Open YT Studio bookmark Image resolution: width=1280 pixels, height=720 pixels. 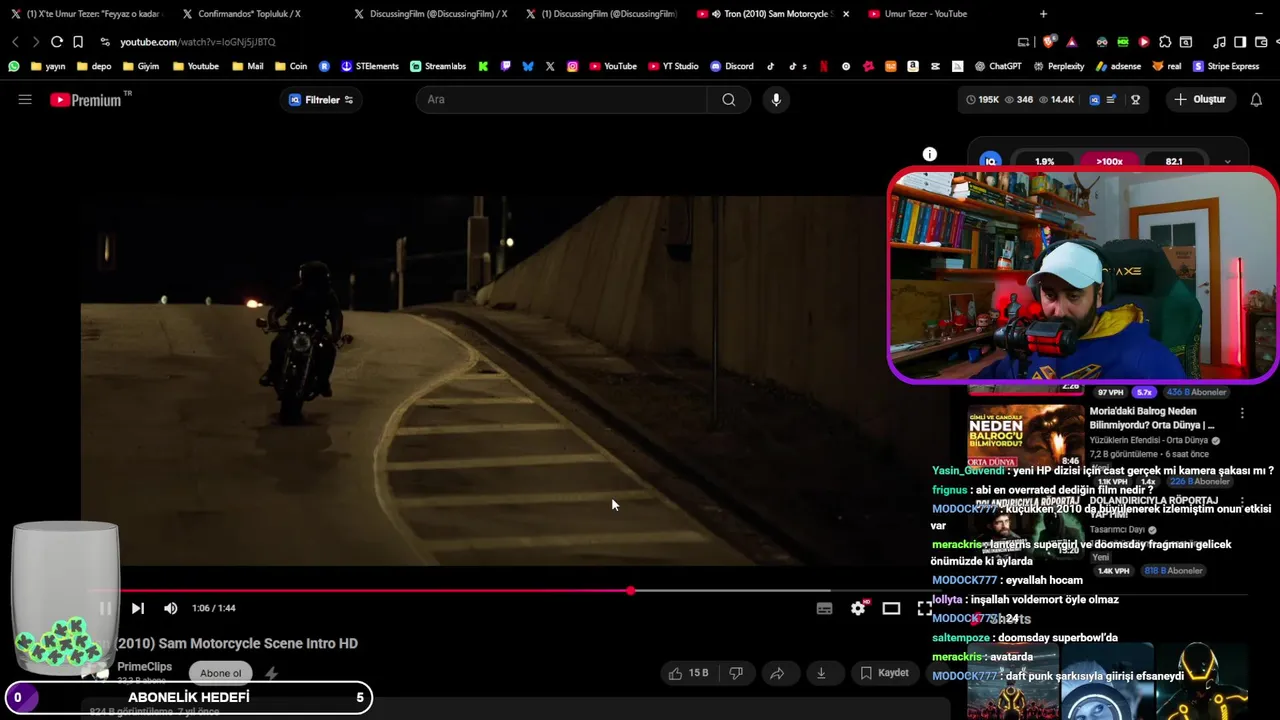pyautogui.click(x=673, y=66)
